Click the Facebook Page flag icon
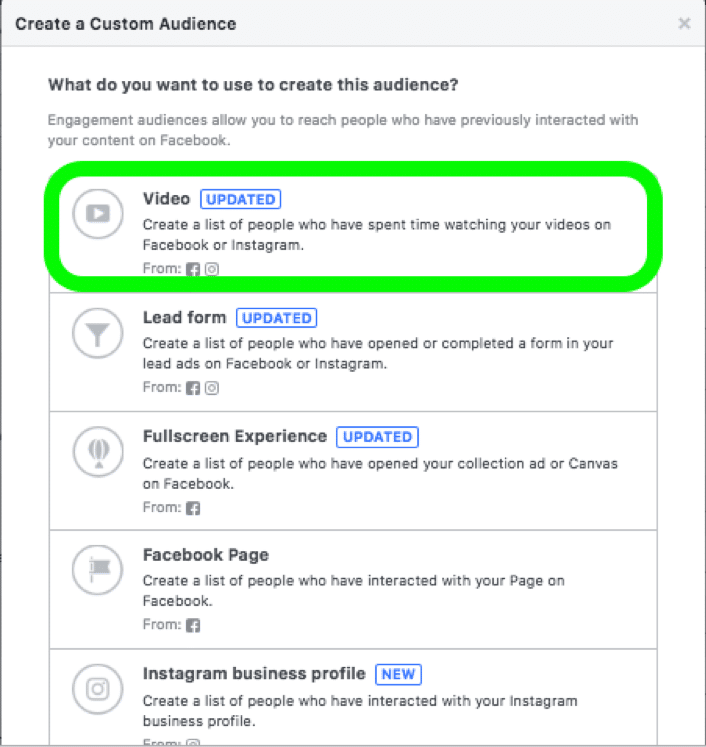 coord(98,570)
